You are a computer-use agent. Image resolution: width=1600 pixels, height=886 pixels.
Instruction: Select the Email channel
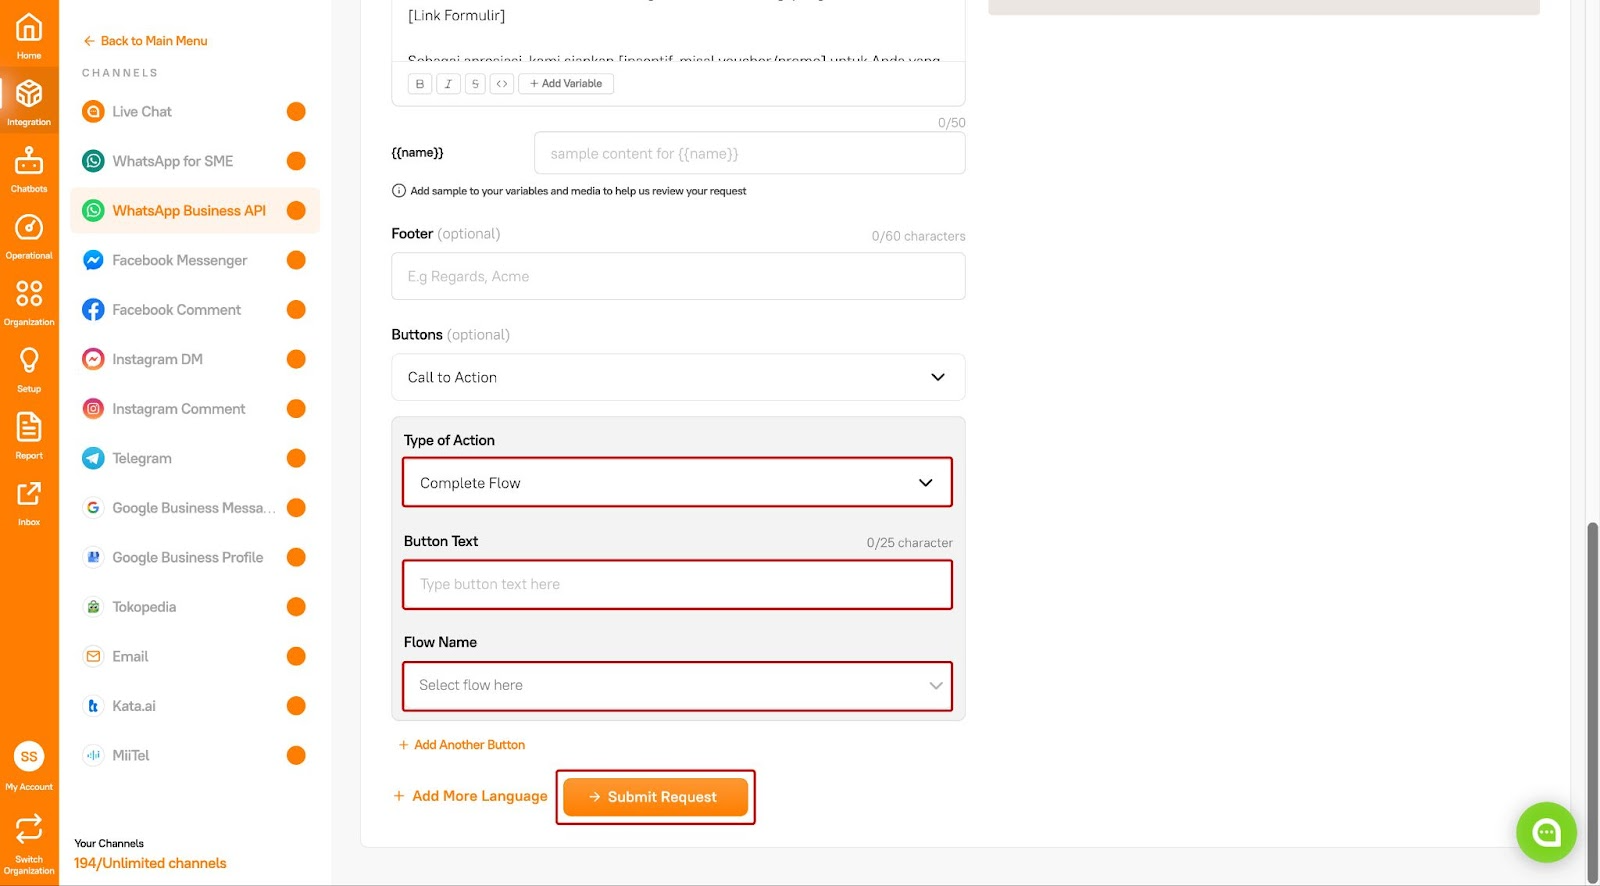point(195,656)
